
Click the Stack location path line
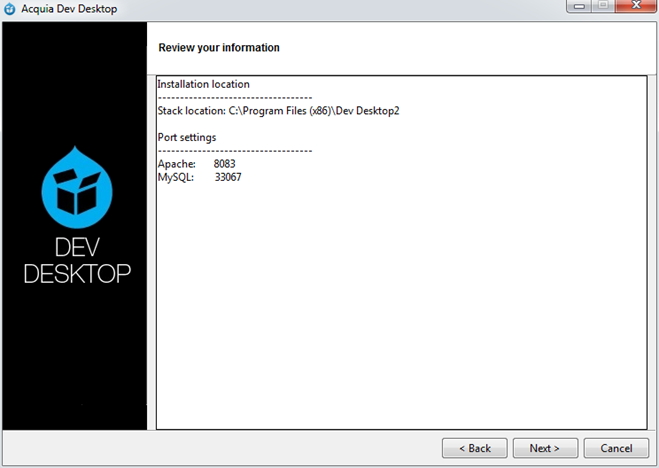click(278, 111)
